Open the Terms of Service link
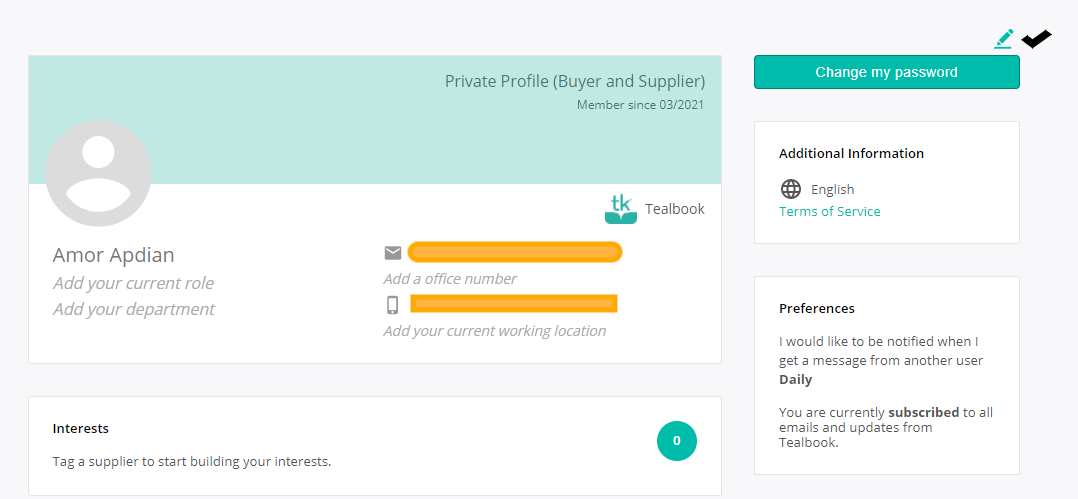This screenshot has width=1078, height=499. 830,212
